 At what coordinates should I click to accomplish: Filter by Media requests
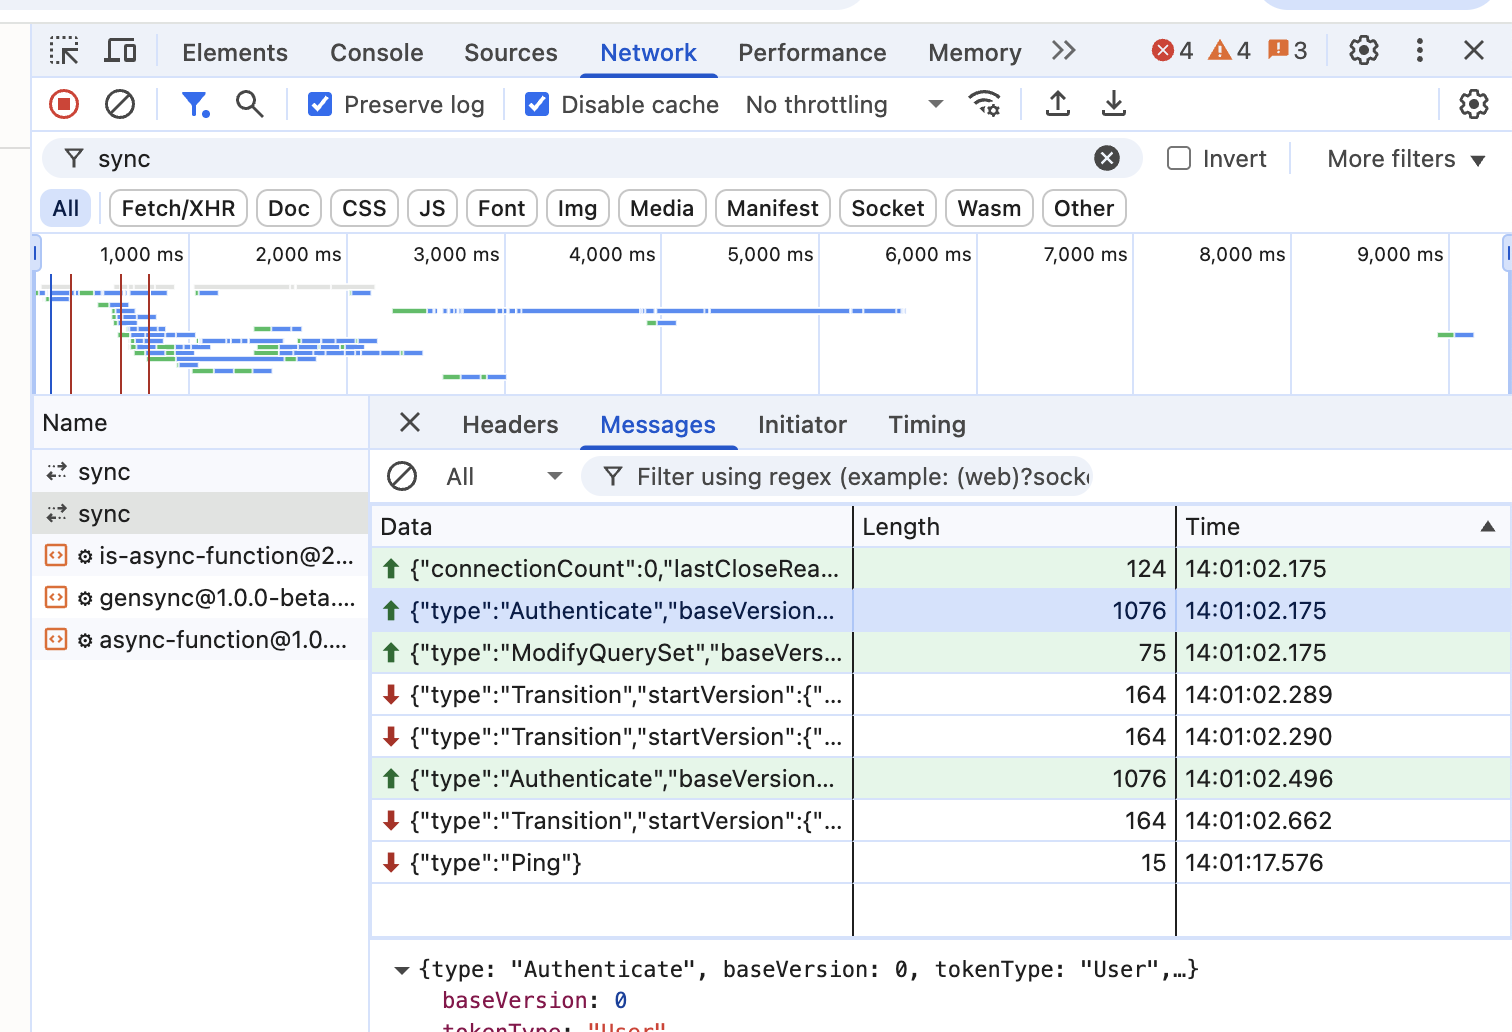tap(662, 208)
